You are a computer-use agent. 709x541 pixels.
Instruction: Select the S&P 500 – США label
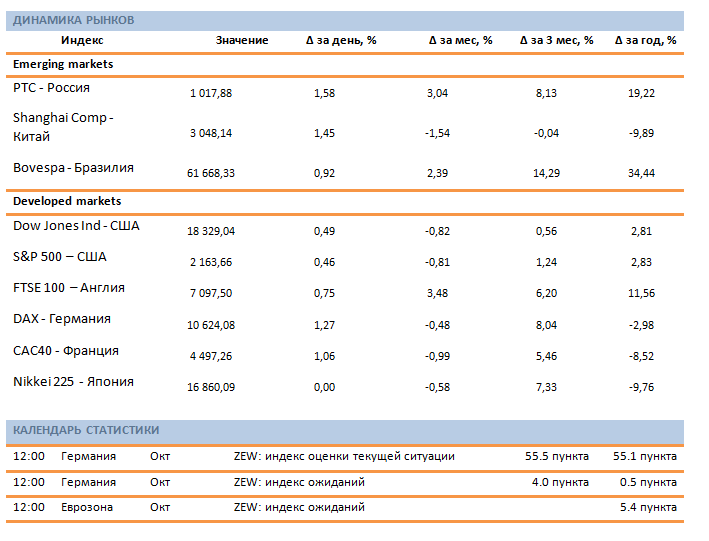[59, 257]
